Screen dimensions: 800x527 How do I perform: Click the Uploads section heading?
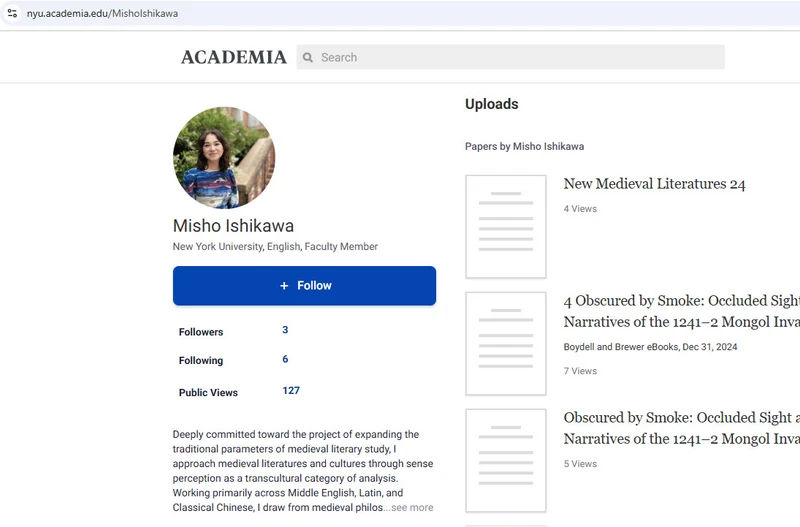(491, 104)
